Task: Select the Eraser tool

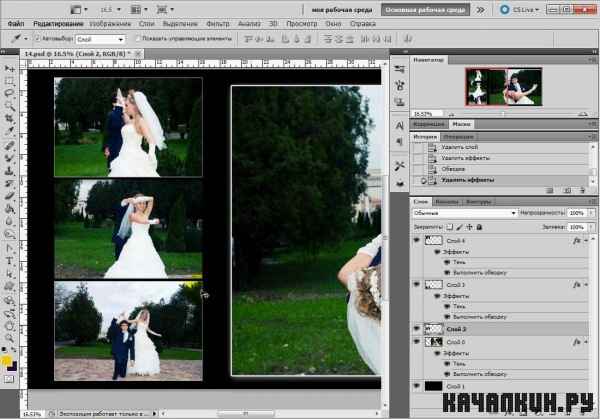Action: pyautogui.click(x=10, y=196)
